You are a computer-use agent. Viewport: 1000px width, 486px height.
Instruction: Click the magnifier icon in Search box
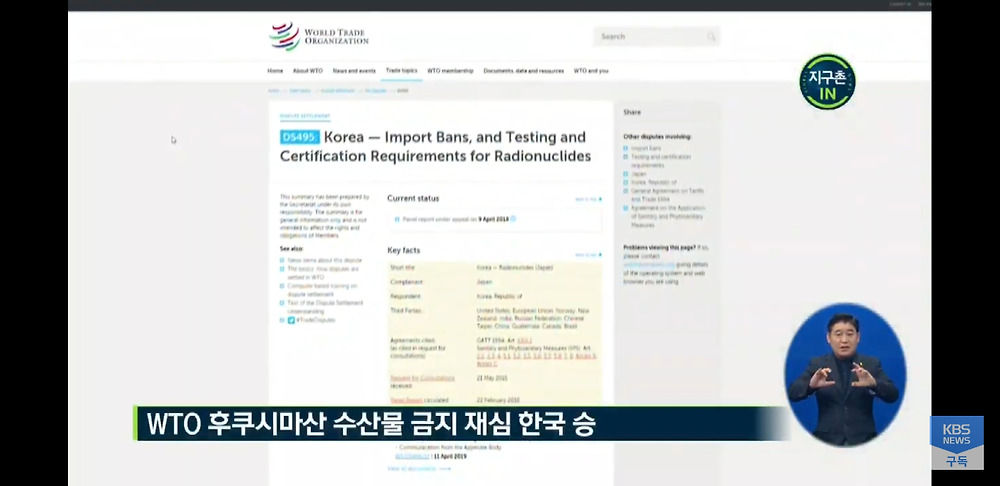(x=711, y=37)
